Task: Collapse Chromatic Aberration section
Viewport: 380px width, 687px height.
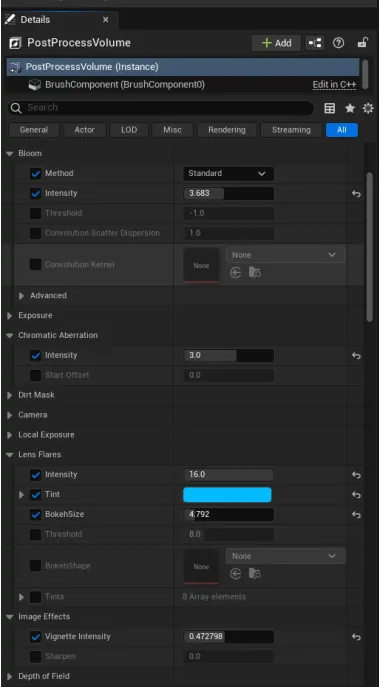Action: click(10, 336)
